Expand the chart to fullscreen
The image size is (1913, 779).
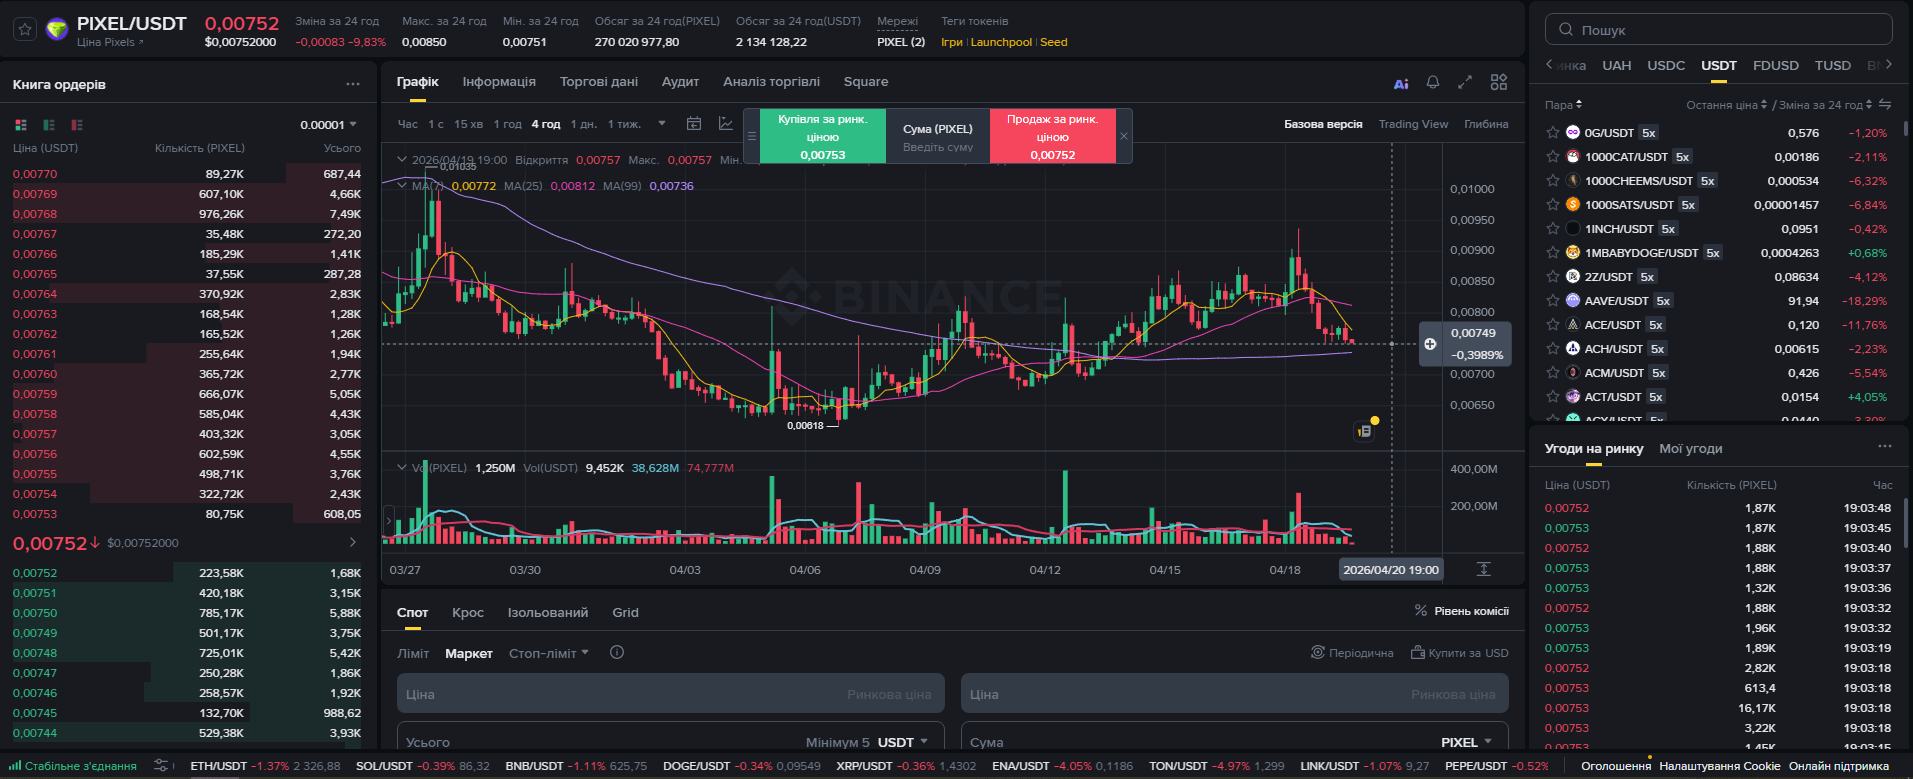(1465, 82)
